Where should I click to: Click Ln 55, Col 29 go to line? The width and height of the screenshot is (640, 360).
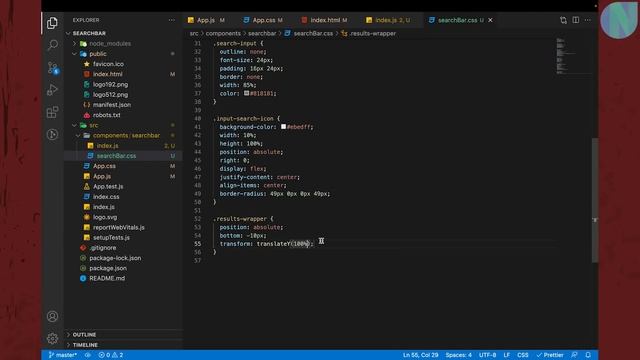point(420,355)
